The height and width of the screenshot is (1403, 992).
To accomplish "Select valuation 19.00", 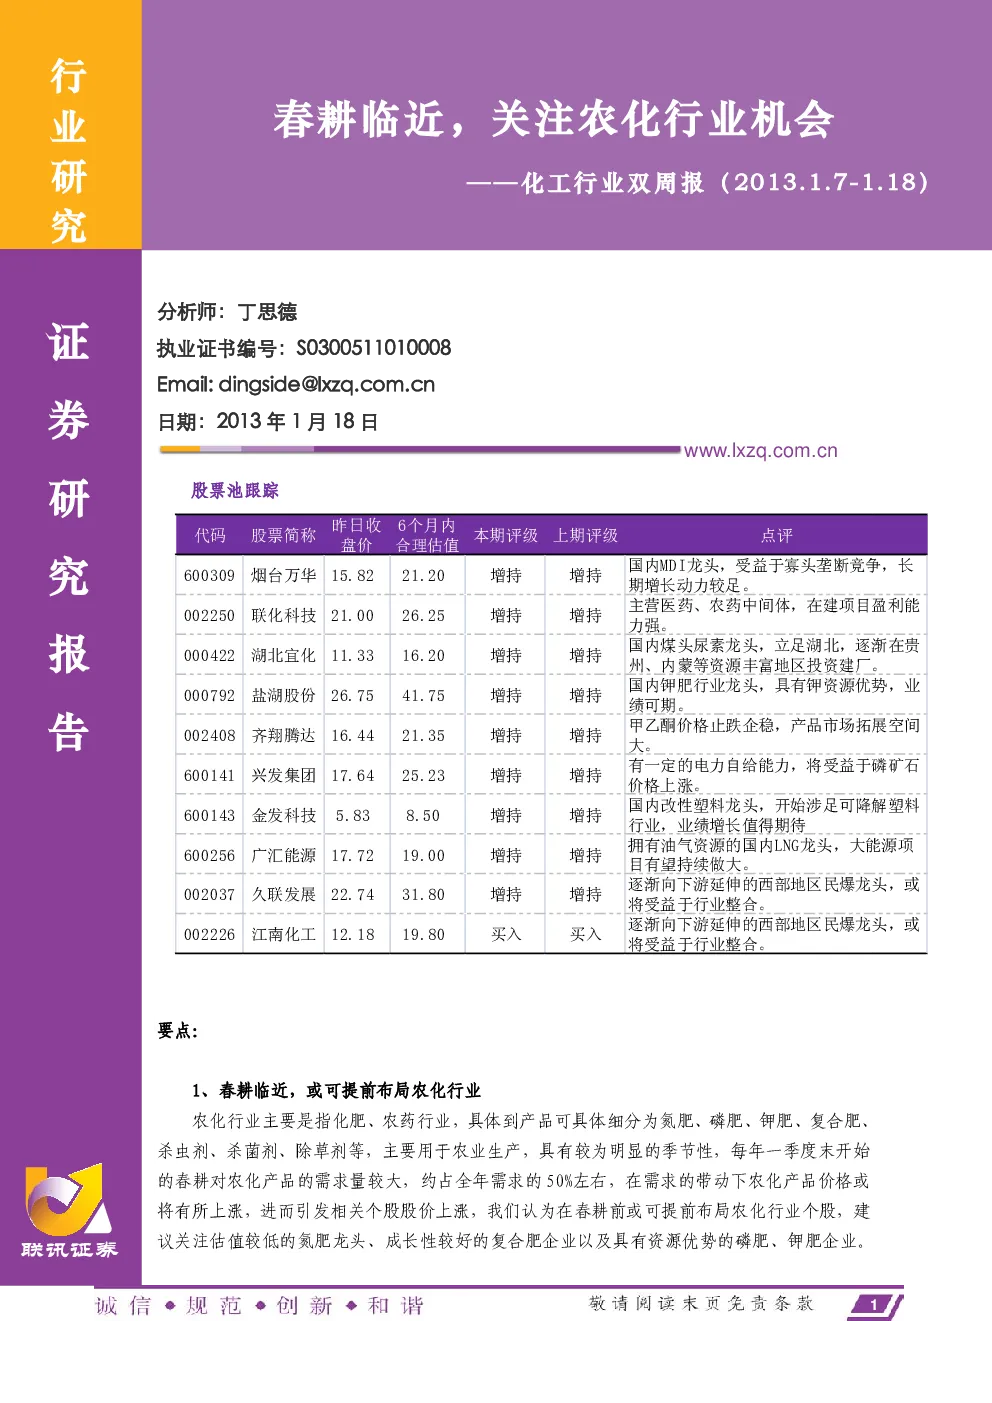I will pos(424,856).
